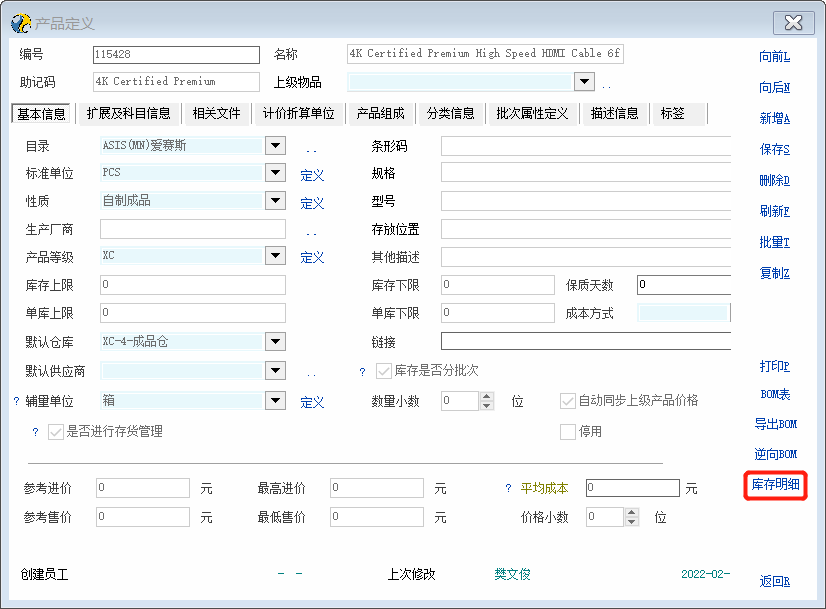
Task: Open the BOM表 view
Action: tap(774, 394)
